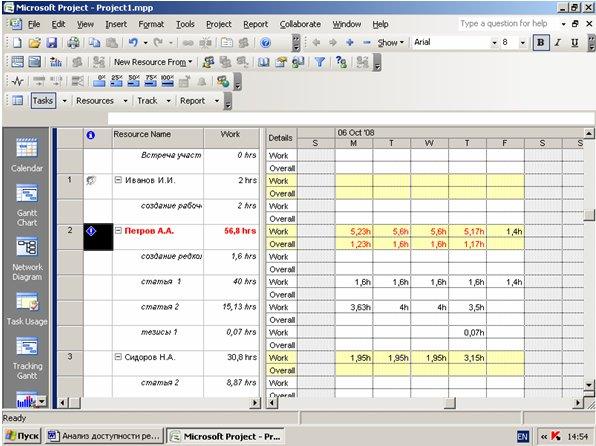Toggle Italic formatting button
The width and height of the screenshot is (596, 446).
pyautogui.click(x=558, y=43)
